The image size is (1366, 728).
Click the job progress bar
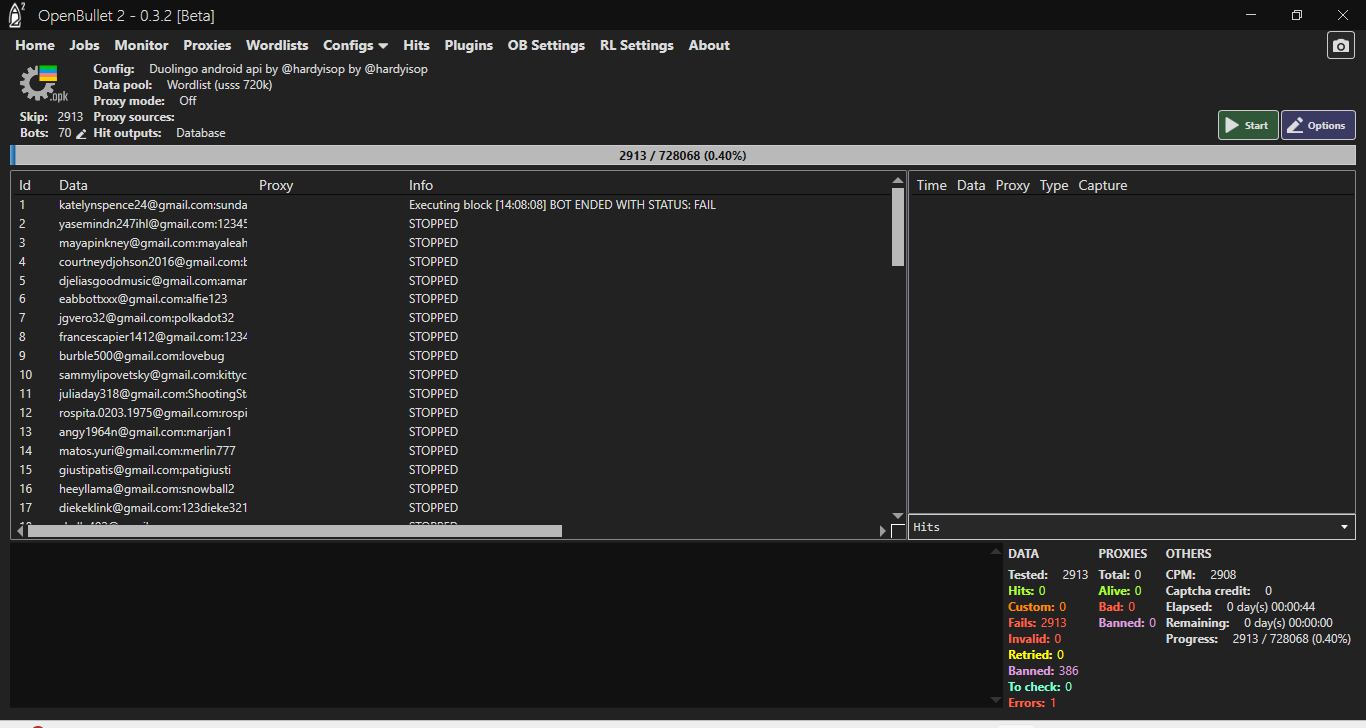[x=683, y=155]
